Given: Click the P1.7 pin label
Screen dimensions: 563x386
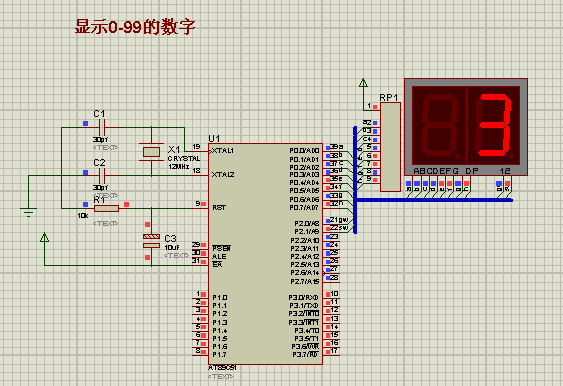Looking at the screenshot, I should [x=219, y=355].
